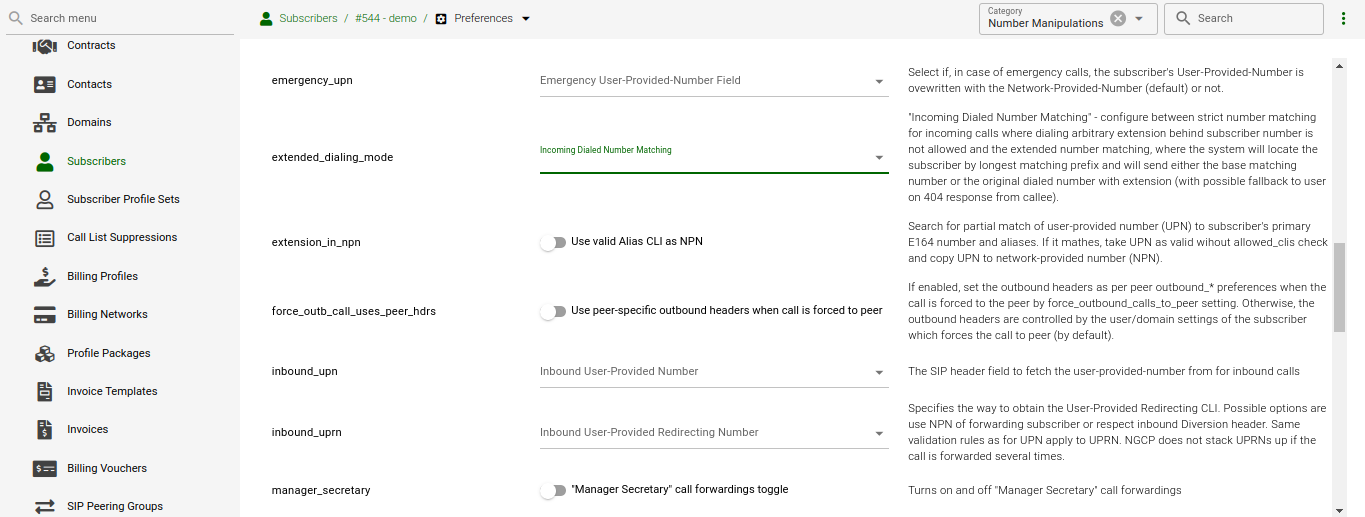The height and width of the screenshot is (517, 1365).
Task: Go to Subscribers breadcrumb link
Action: [308, 19]
